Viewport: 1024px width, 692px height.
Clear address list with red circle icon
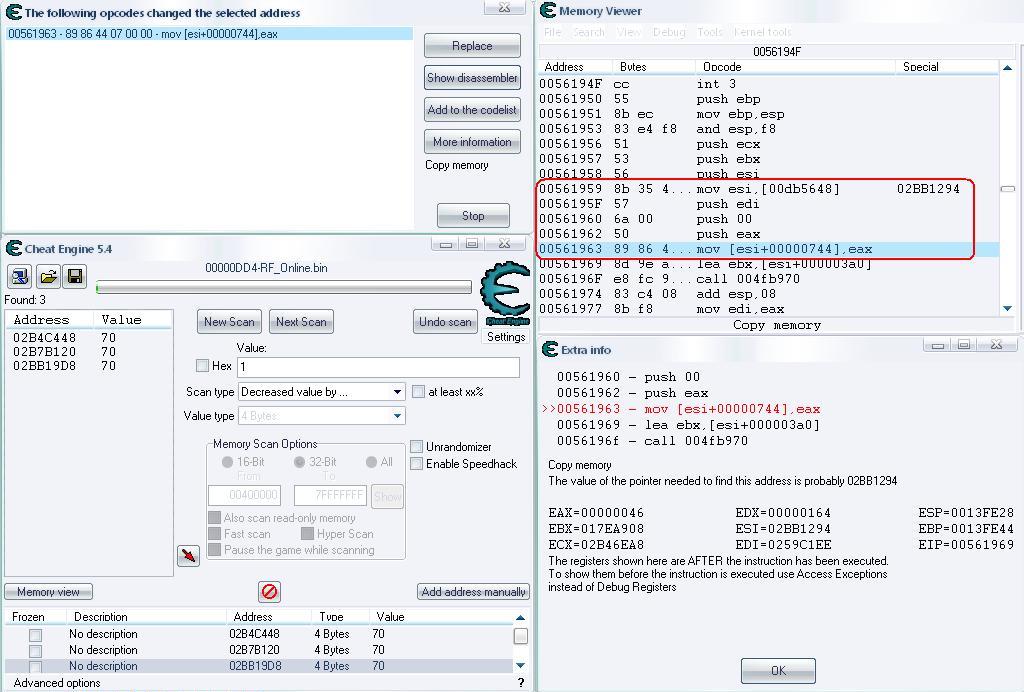(x=269, y=592)
